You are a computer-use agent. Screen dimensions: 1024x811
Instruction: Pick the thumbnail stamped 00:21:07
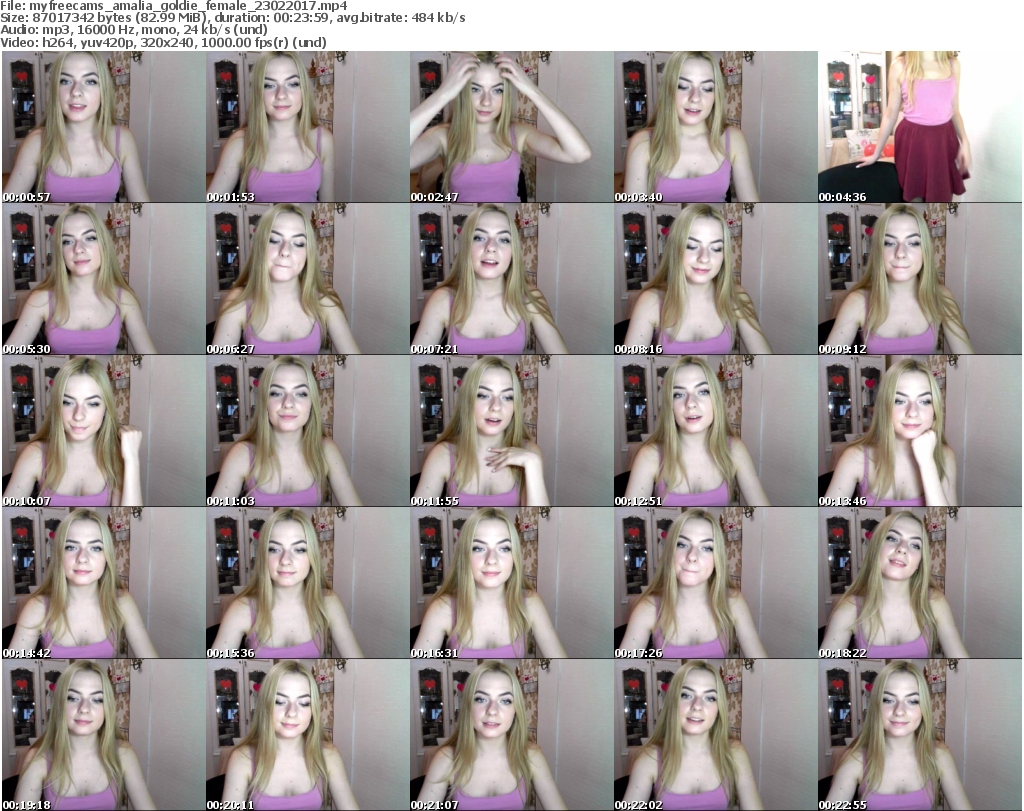[x=511, y=735]
